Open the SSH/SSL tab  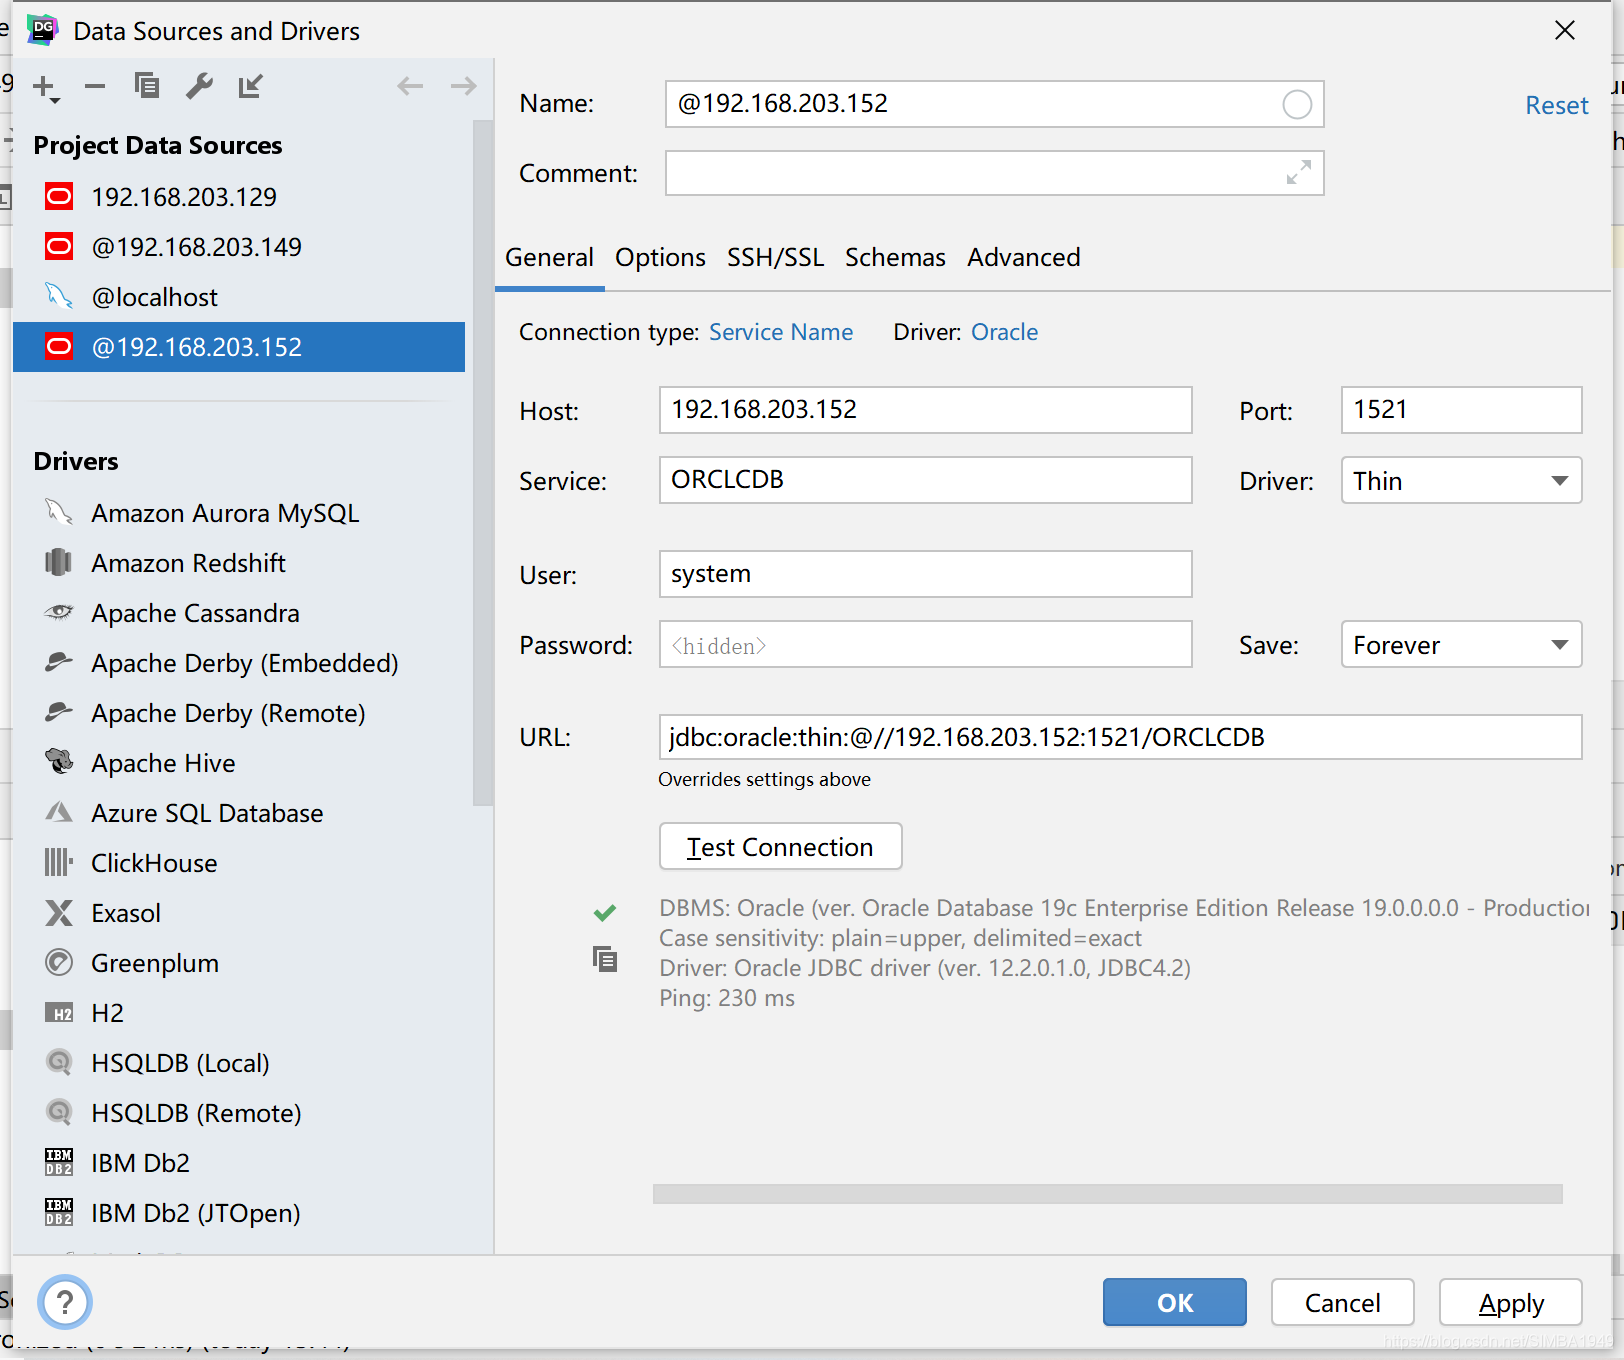(775, 258)
